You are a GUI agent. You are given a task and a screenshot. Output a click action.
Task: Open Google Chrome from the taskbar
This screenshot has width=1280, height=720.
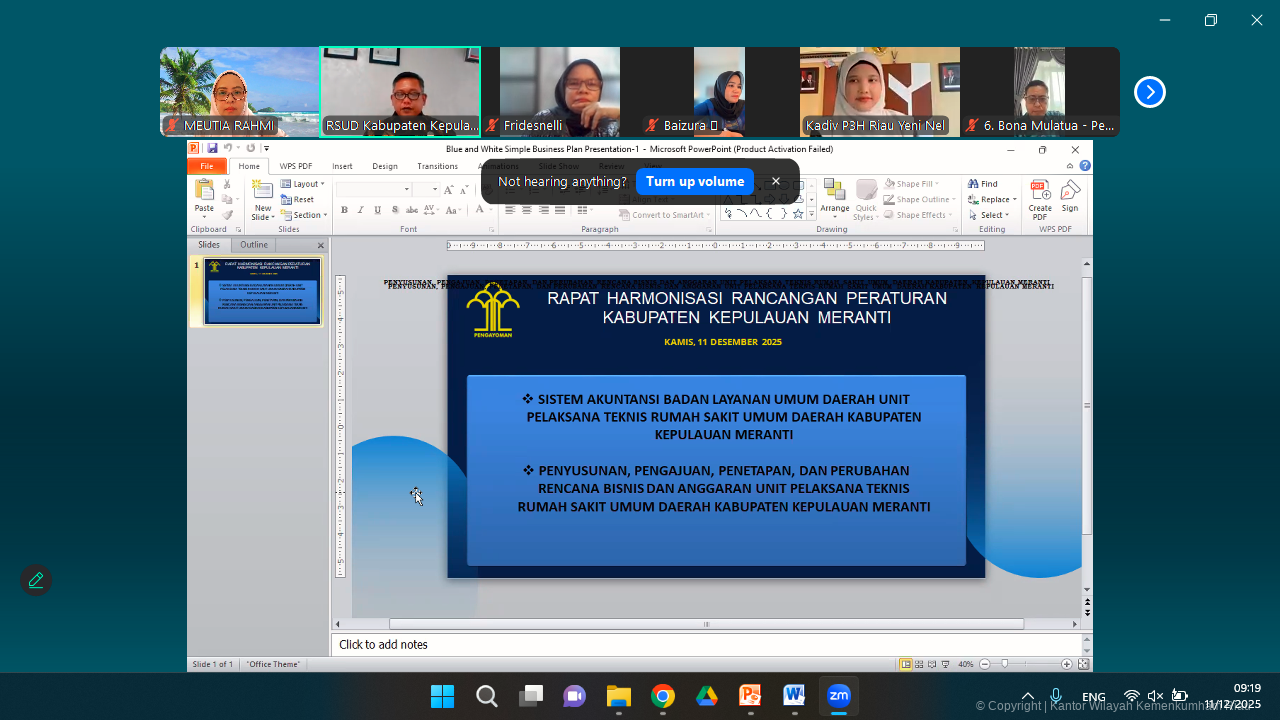[662, 696]
